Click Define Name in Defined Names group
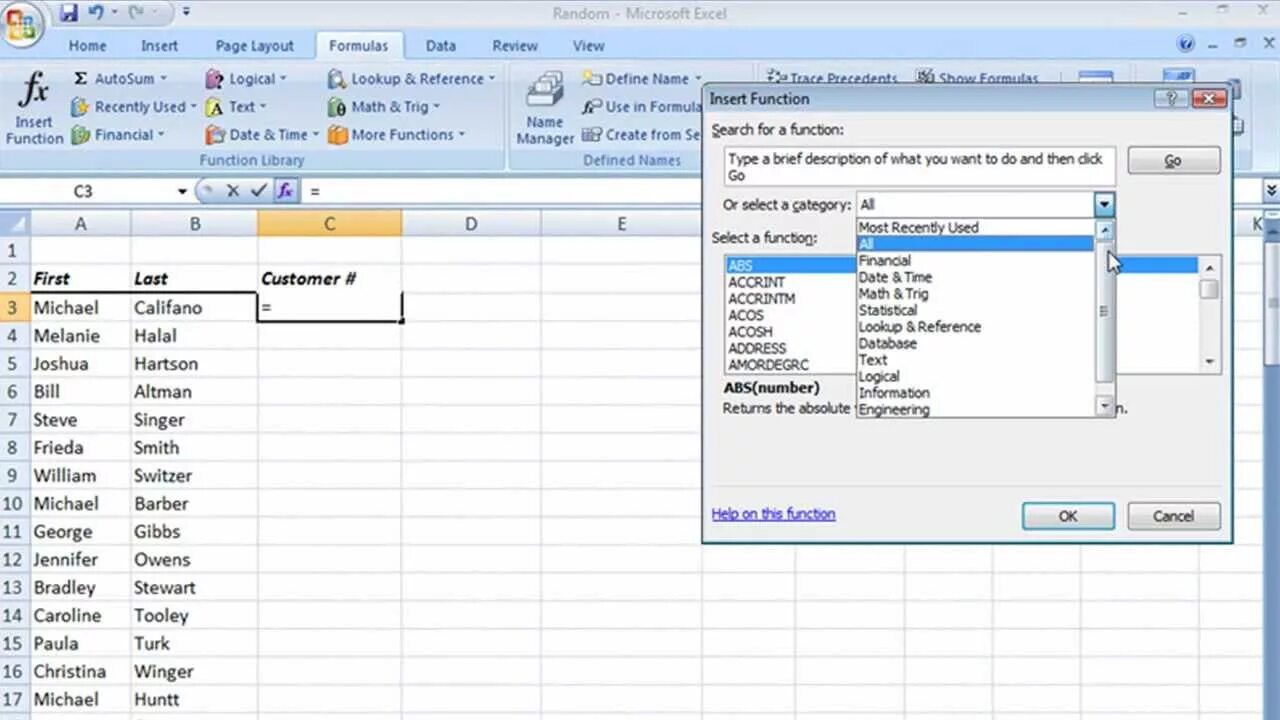Screen dimensions: 1280x720 (x=641, y=78)
